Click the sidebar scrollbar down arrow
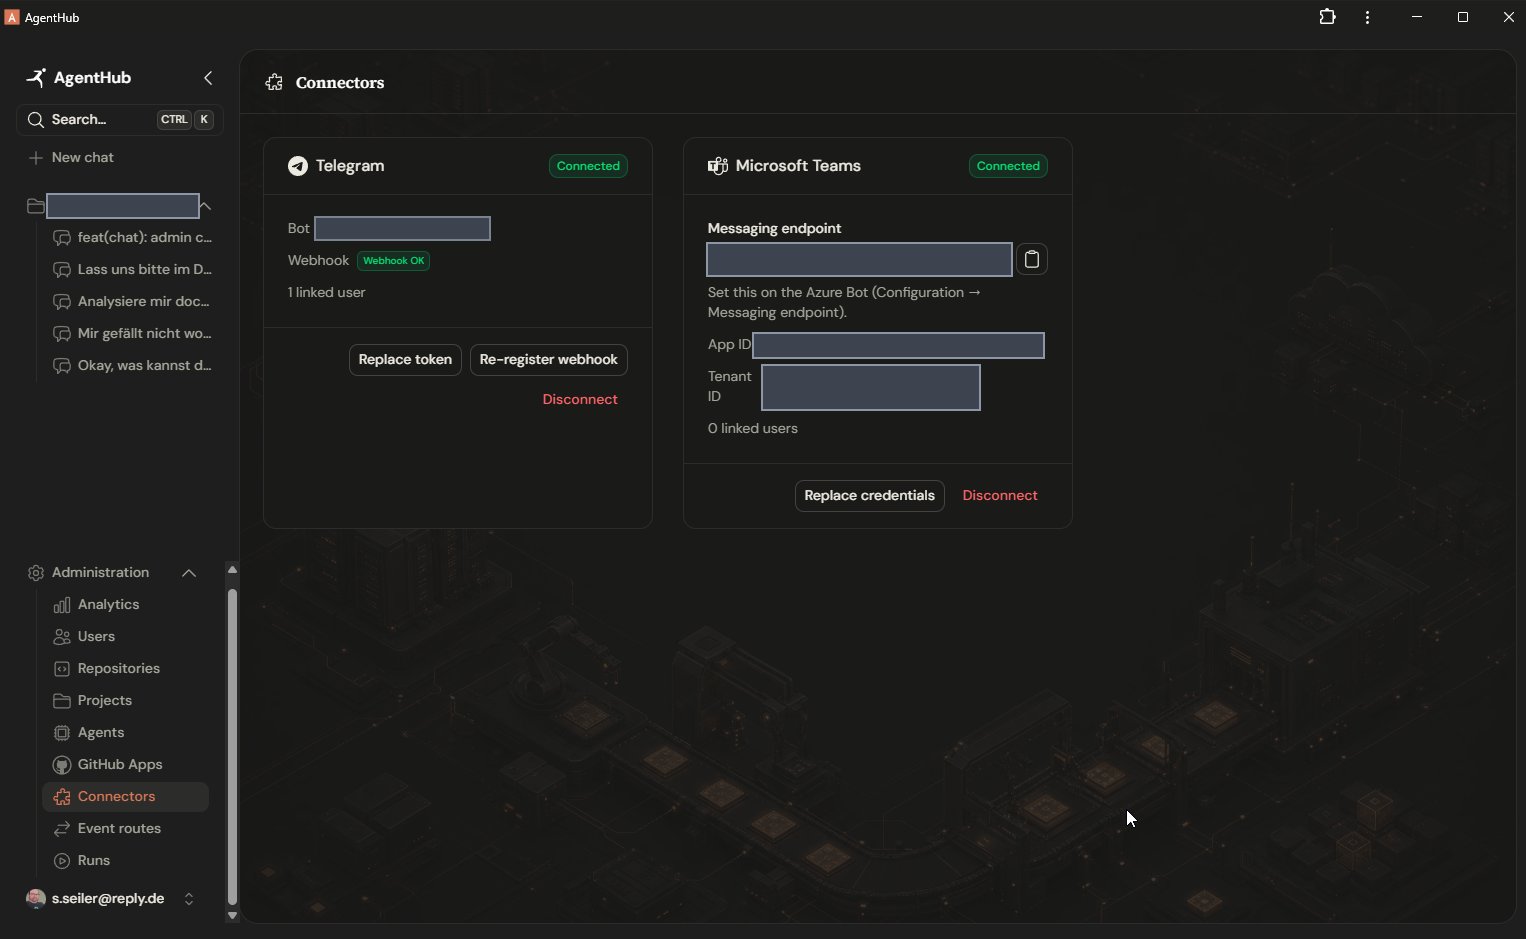The width and height of the screenshot is (1526, 939). tap(232, 915)
